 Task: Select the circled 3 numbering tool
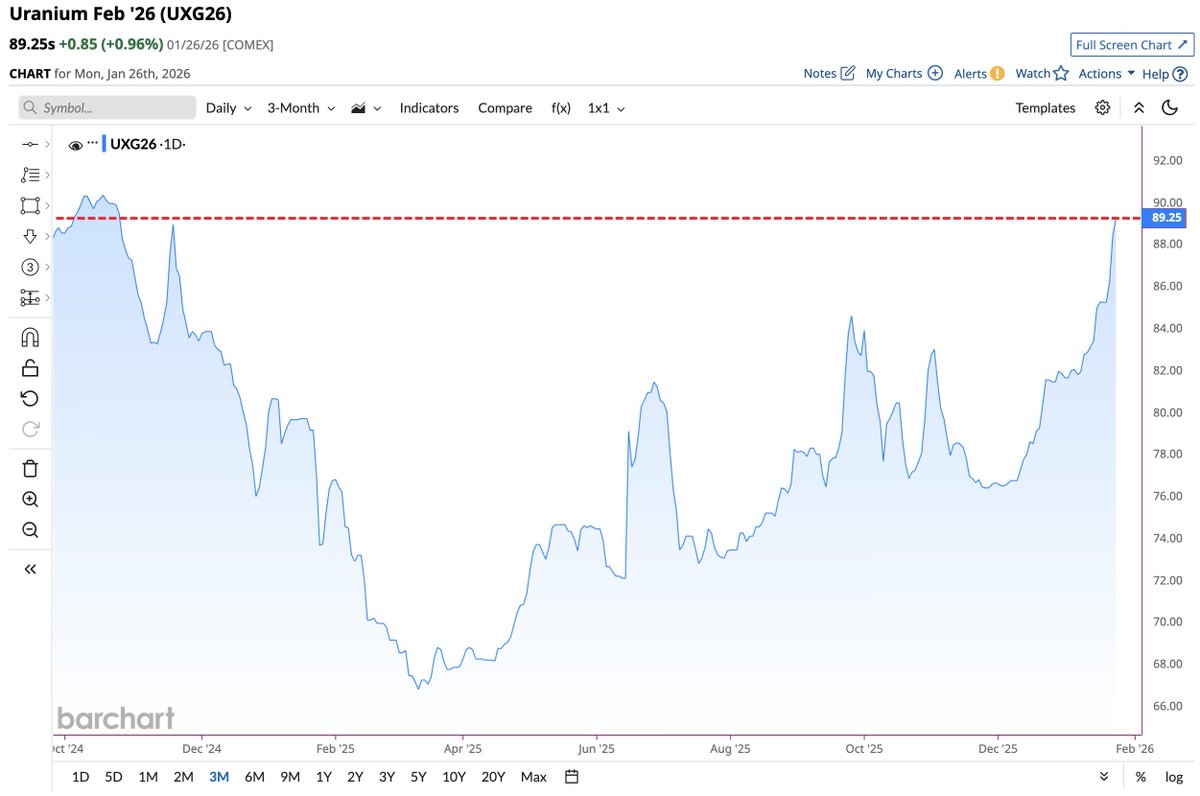tap(30, 267)
